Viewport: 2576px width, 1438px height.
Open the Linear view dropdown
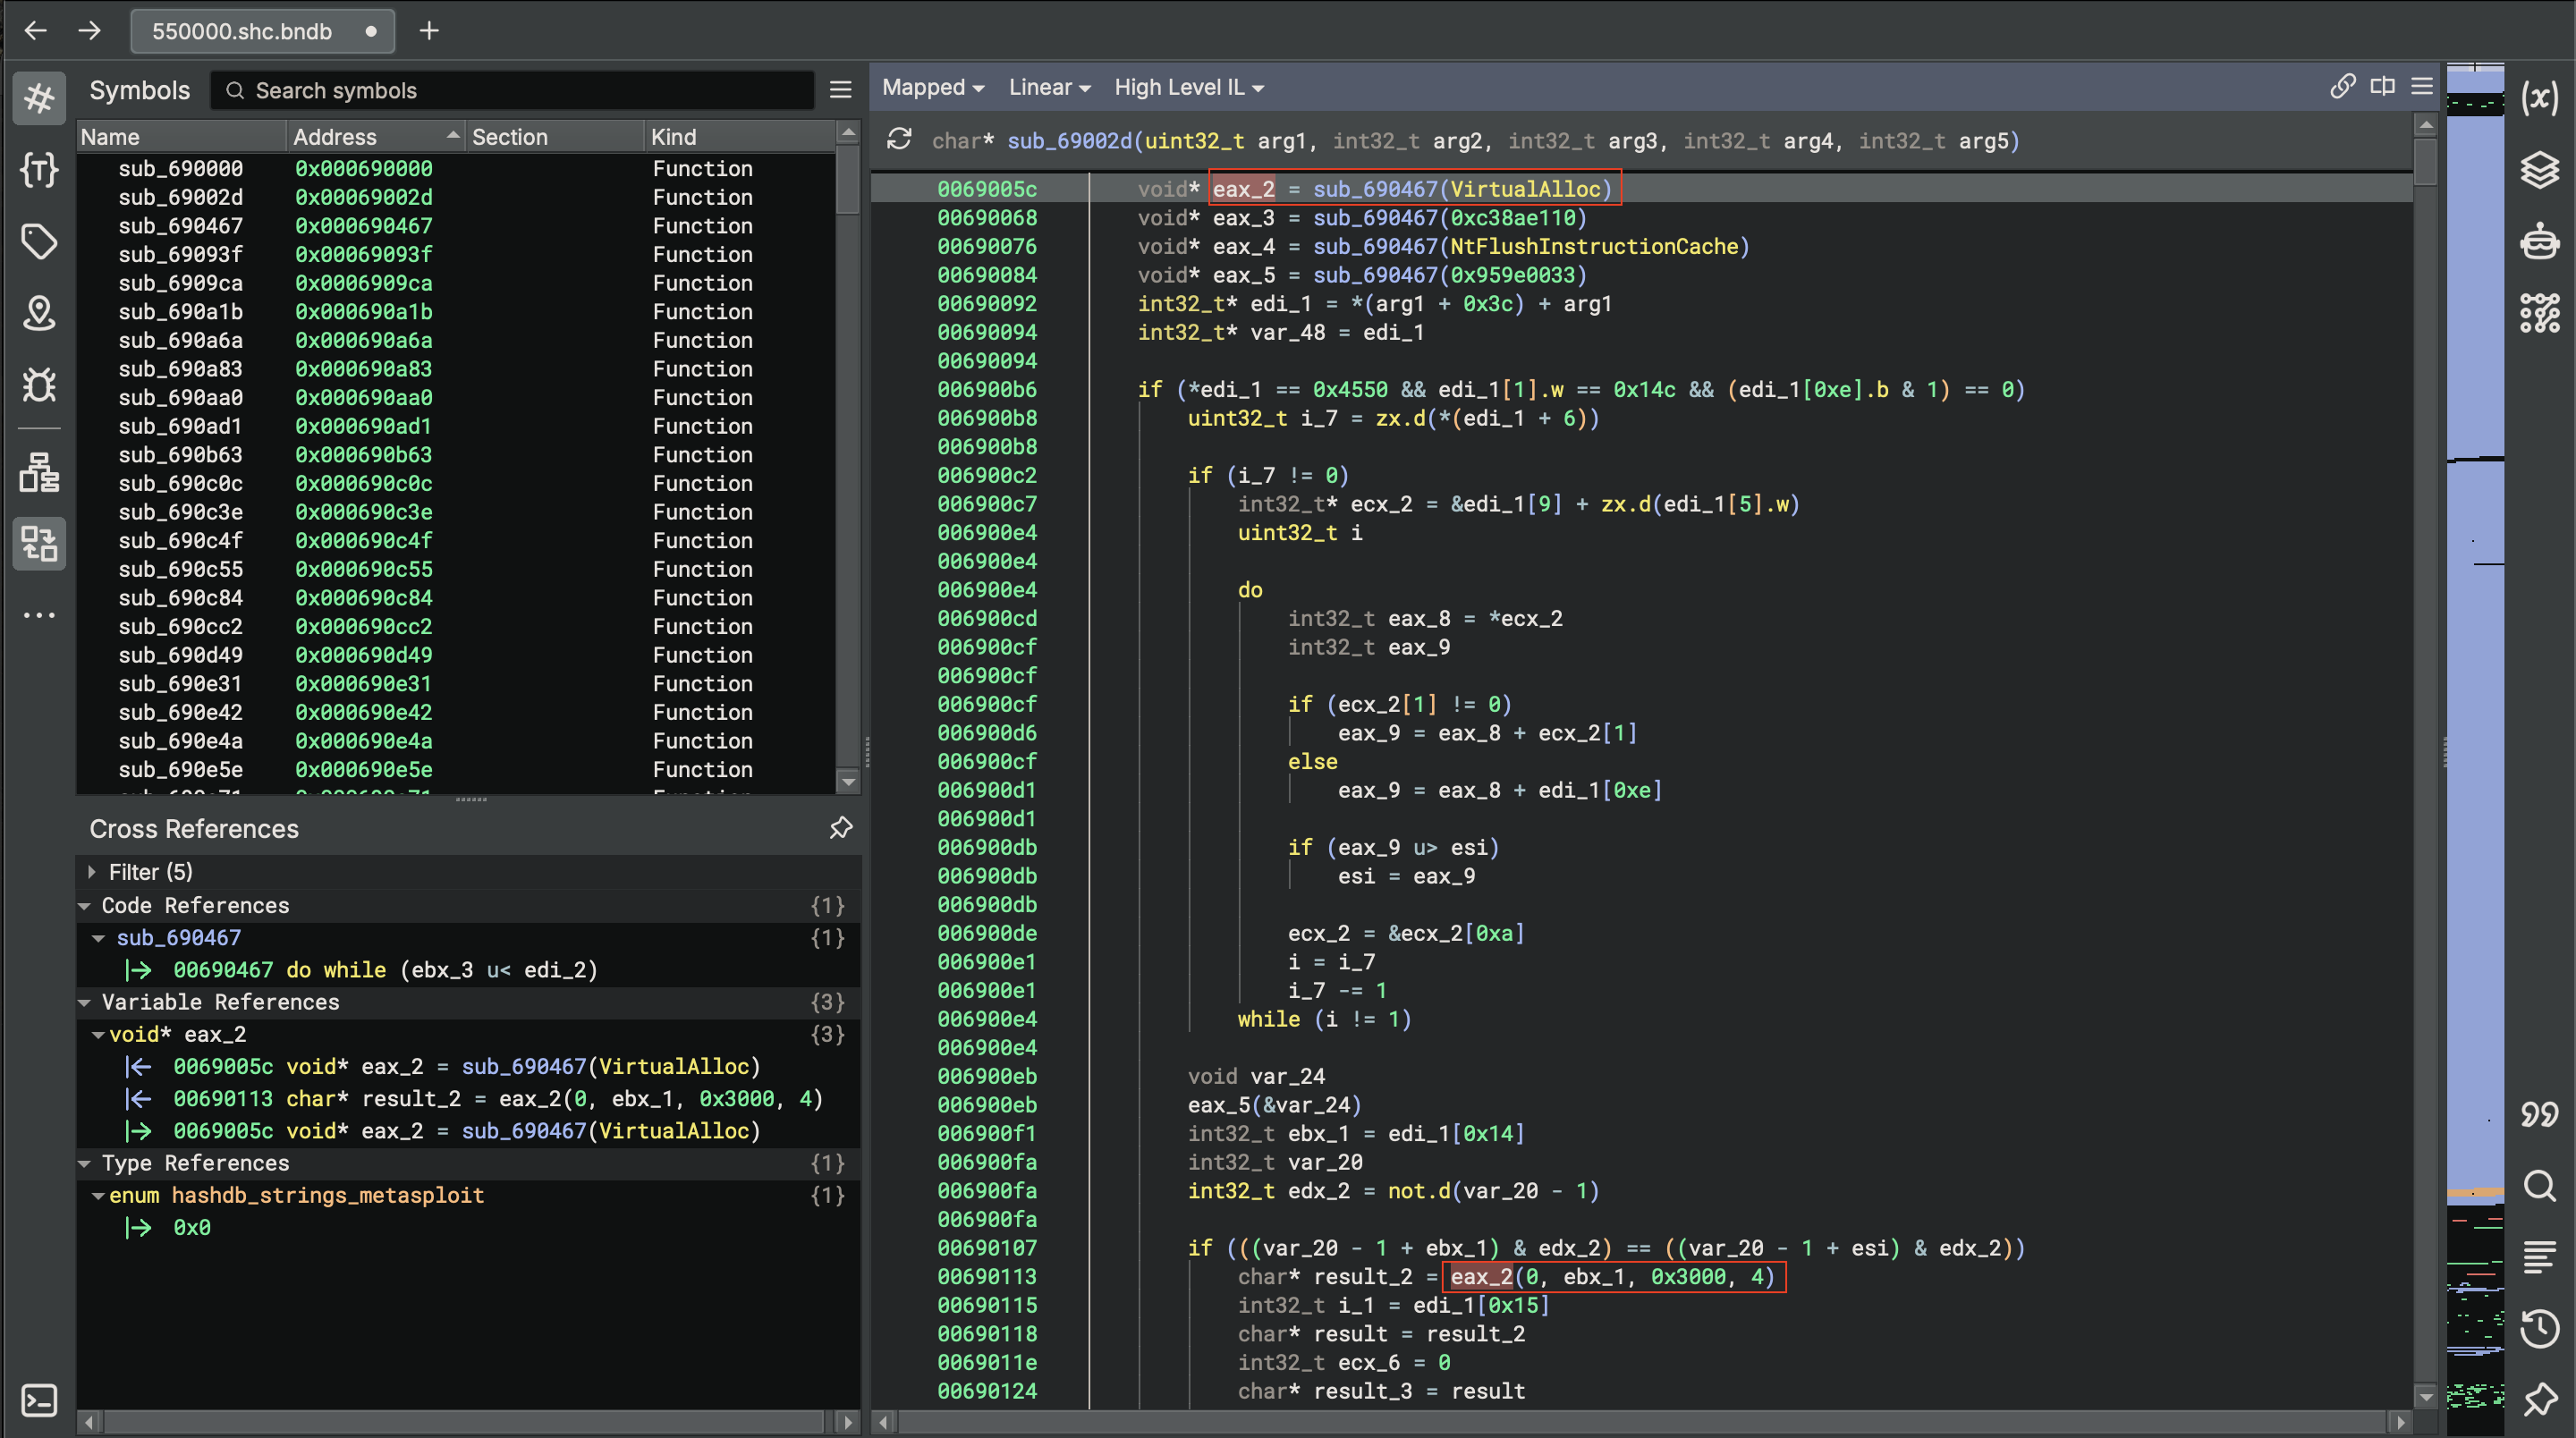pyautogui.click(x=1048, y=88)
